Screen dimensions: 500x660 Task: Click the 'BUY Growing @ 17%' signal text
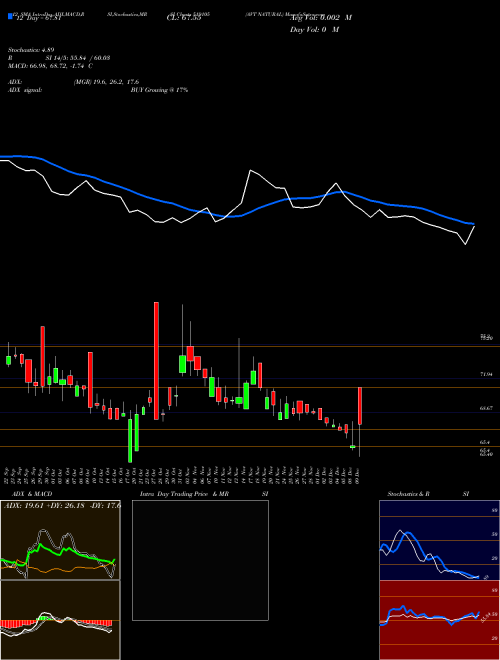(x=159, y=90)
